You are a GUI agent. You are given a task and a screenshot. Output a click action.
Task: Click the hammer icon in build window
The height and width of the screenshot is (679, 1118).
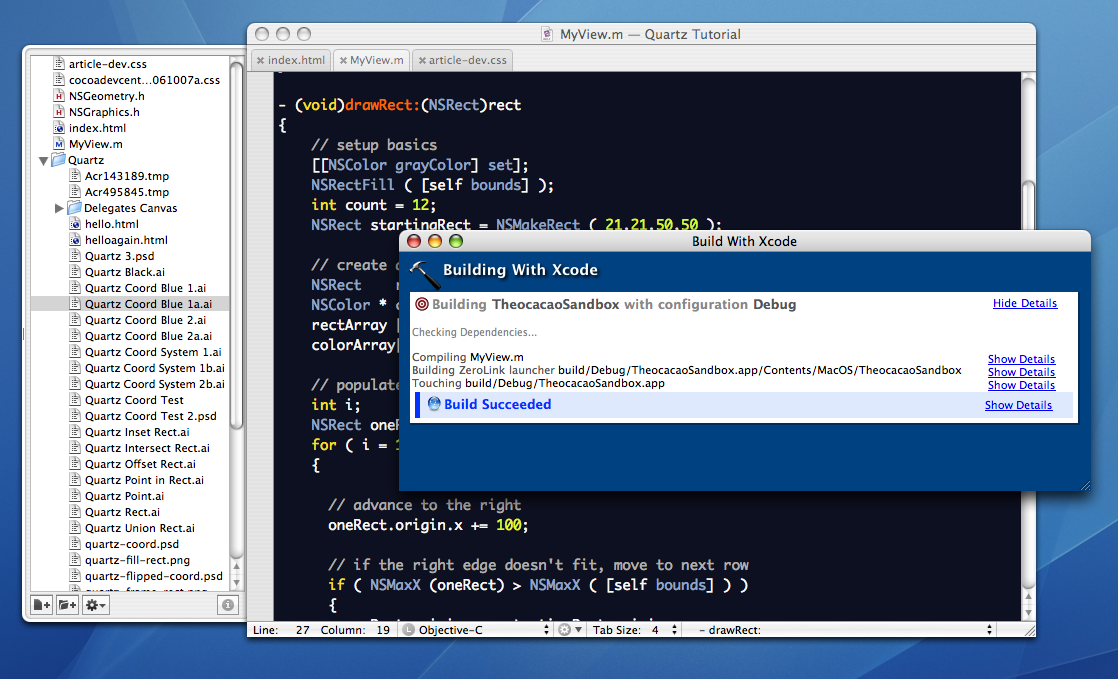pyautogui.click(x=424, y=273)
